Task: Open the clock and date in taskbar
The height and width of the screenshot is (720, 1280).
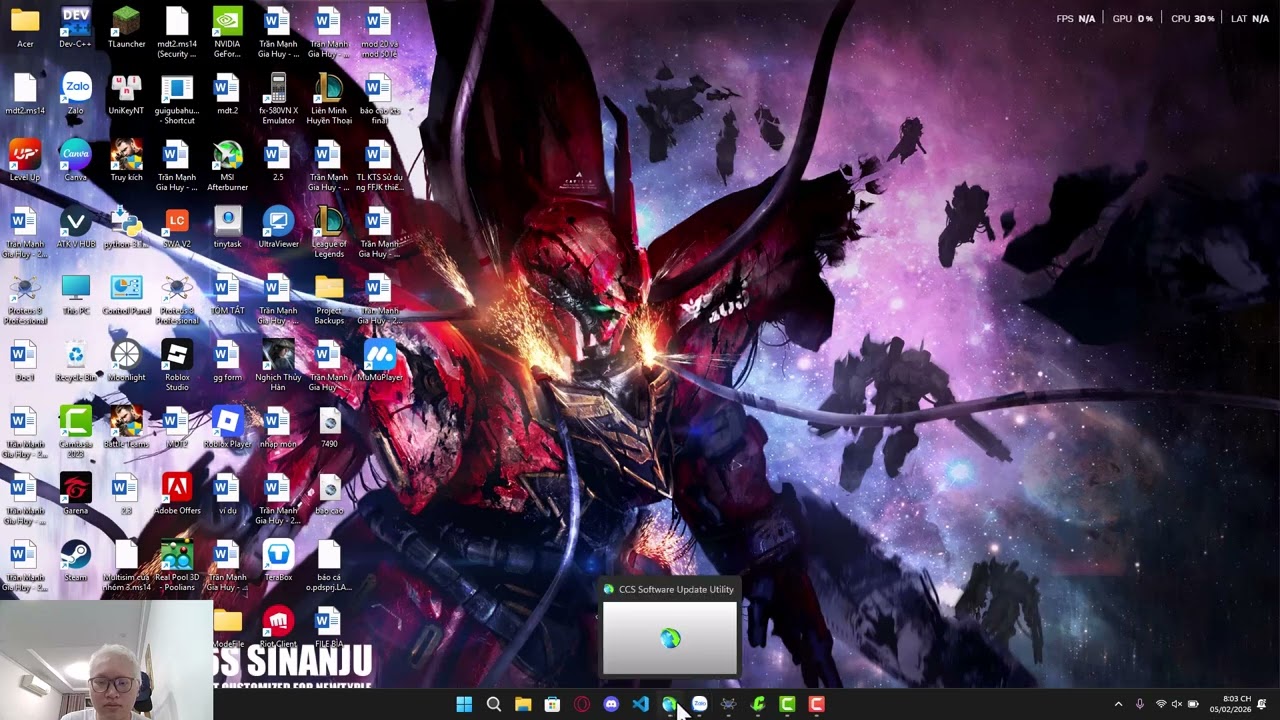Action: tap(1229, 704)
